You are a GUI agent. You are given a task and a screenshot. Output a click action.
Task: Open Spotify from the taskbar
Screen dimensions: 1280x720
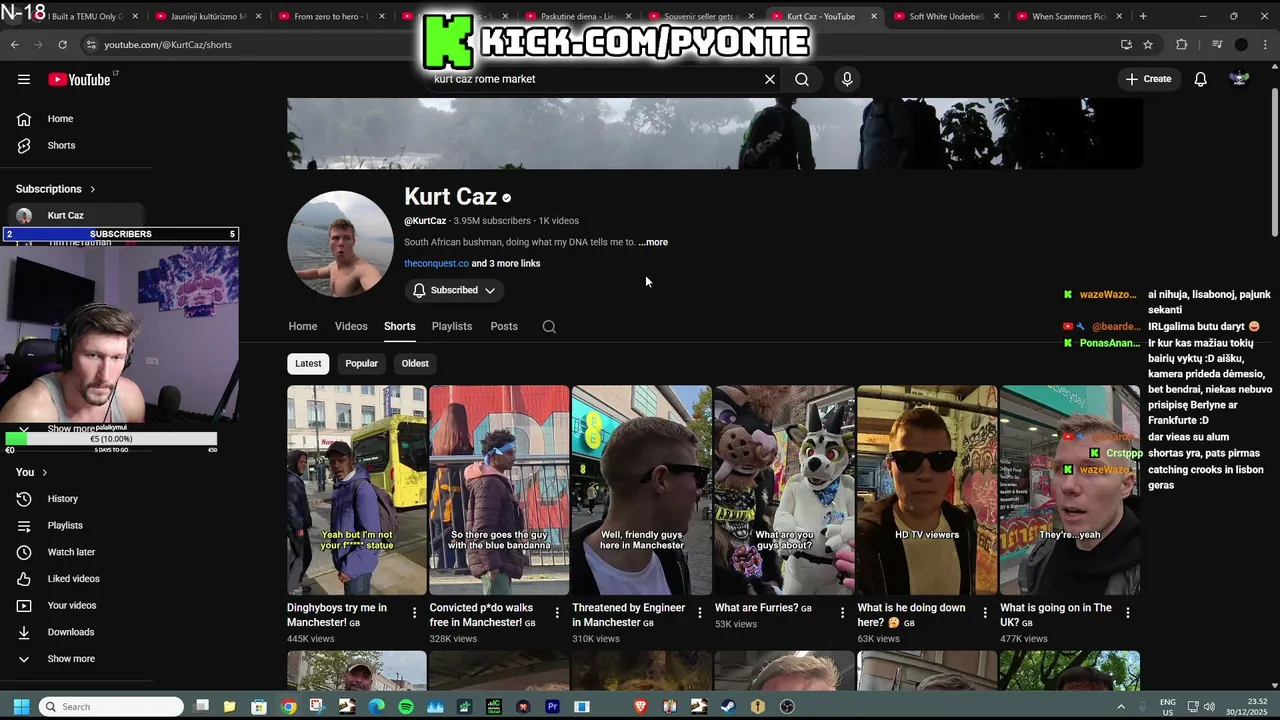coord(405,706)
